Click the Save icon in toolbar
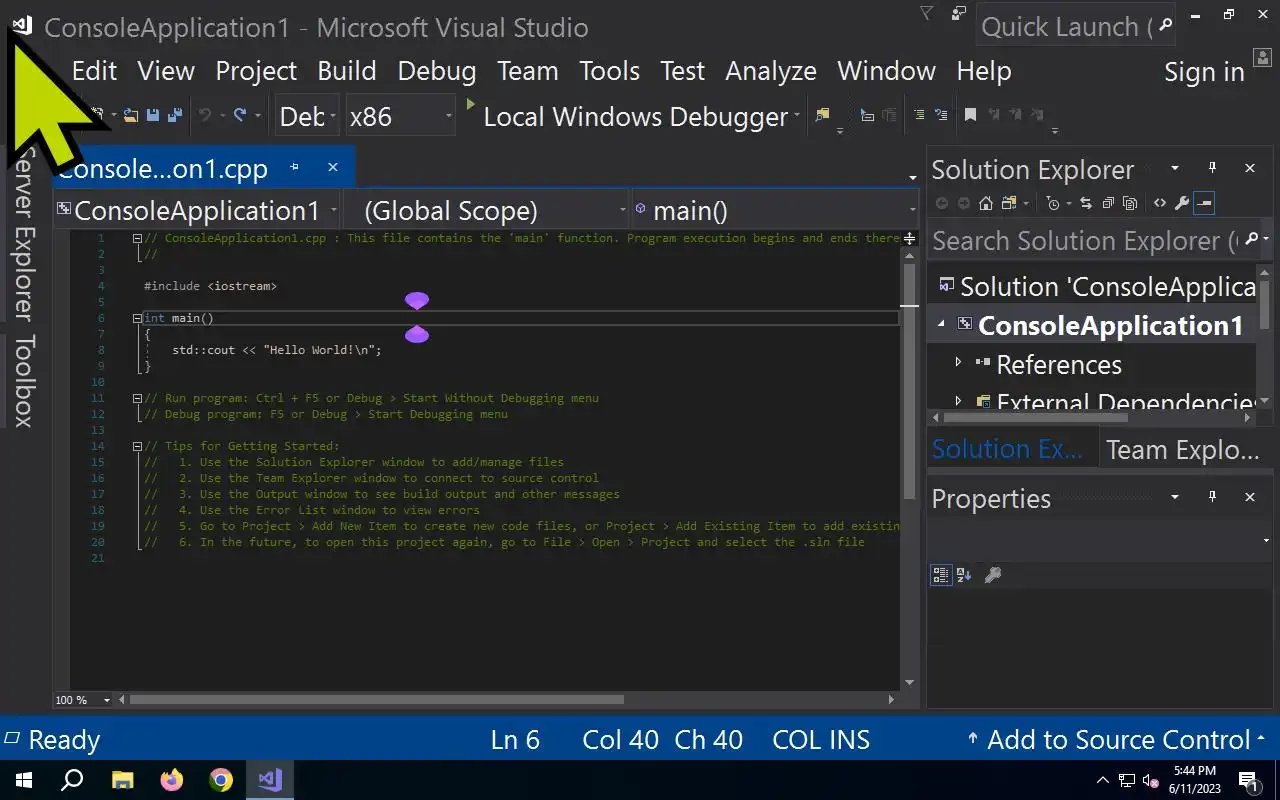 click(x=153, y=116)
